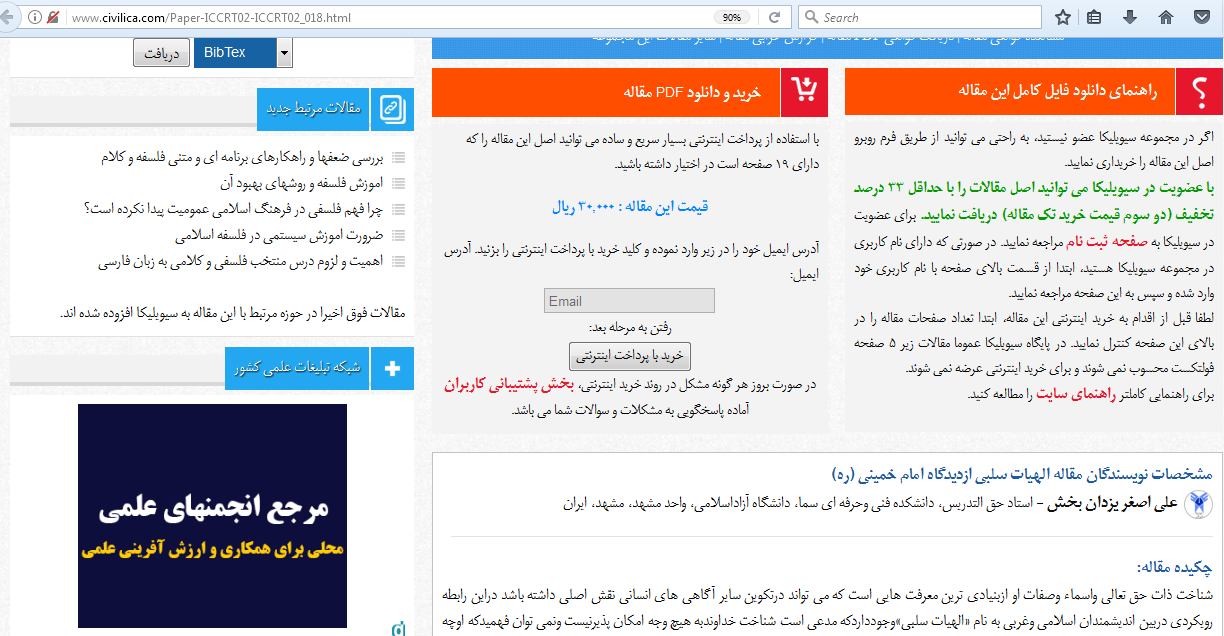Go to the browser home page
The image size is (1224, 636).
pyautogui.click(x=1165, y=17)
